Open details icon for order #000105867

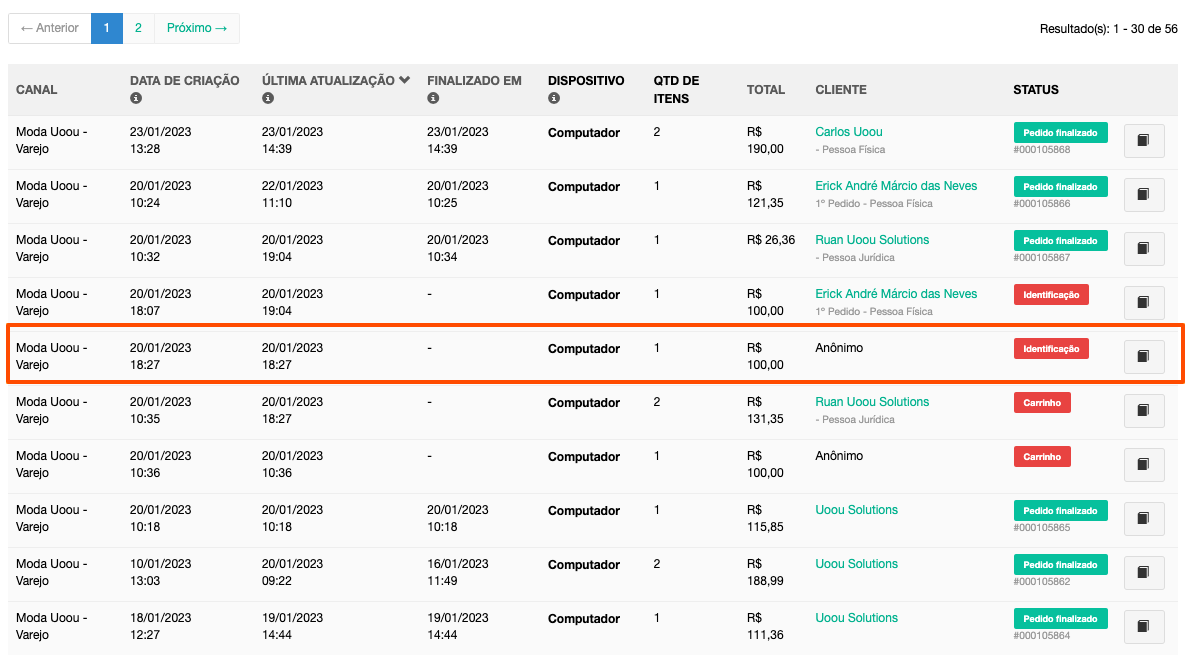(x=1143, y=248)
